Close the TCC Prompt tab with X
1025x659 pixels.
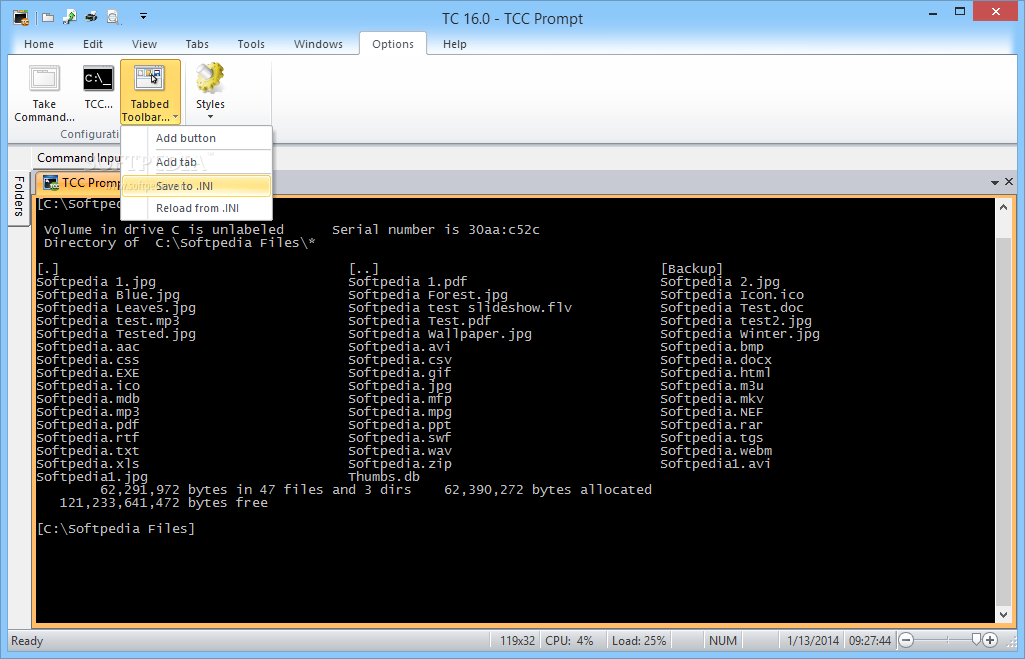[x=1009, y=182]
